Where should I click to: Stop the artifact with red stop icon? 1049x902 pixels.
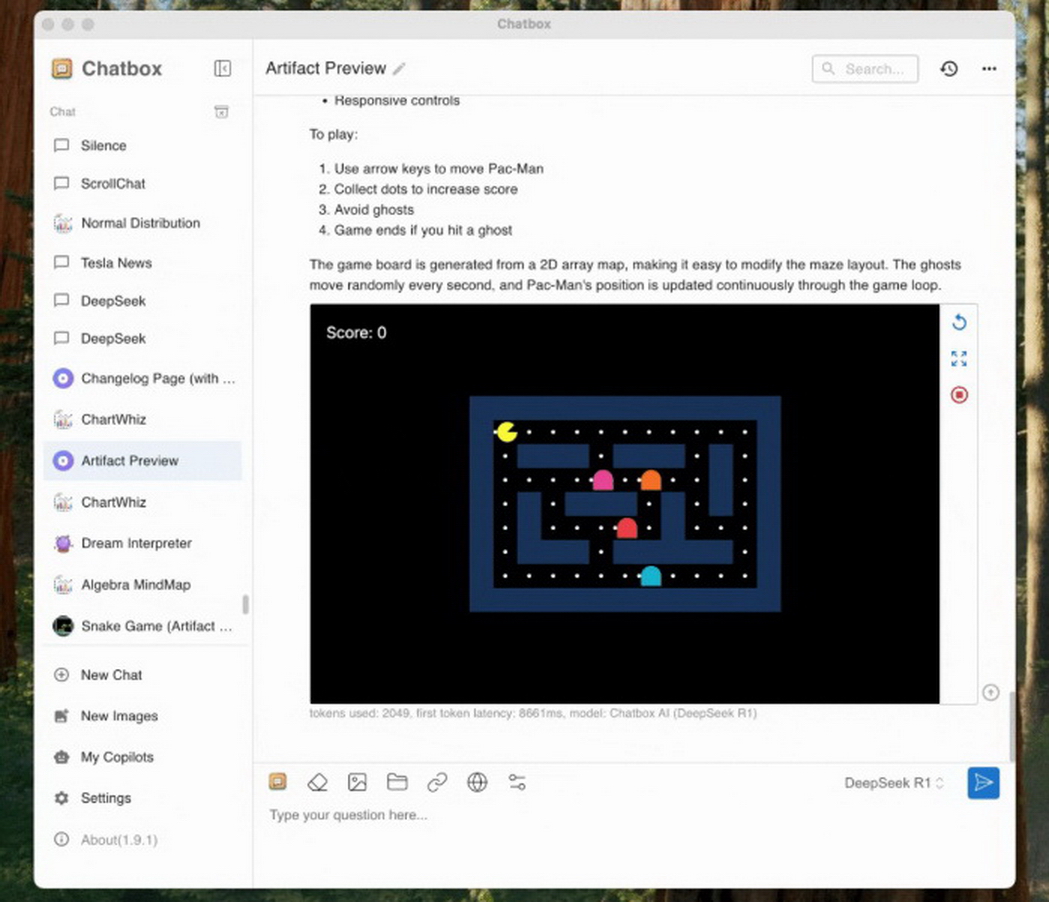tap(959, 395)
